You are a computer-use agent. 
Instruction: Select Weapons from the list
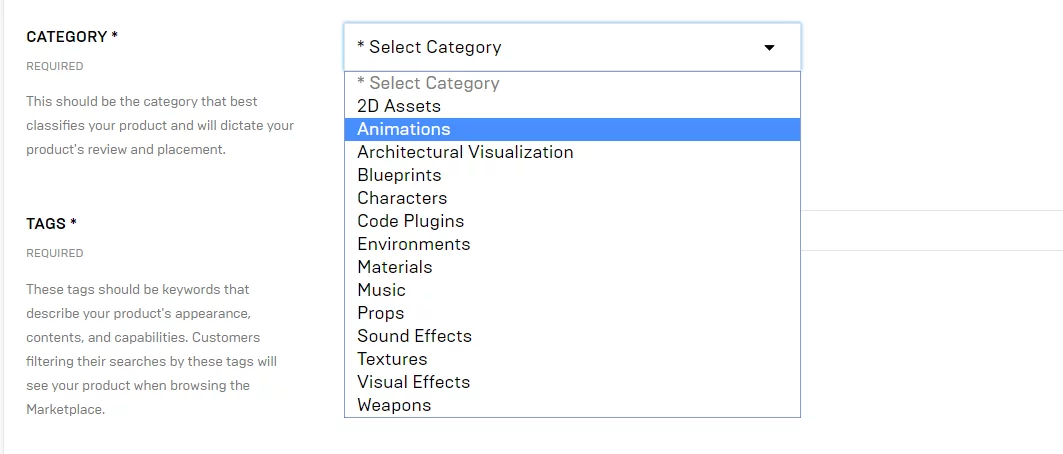click(394, 405)
